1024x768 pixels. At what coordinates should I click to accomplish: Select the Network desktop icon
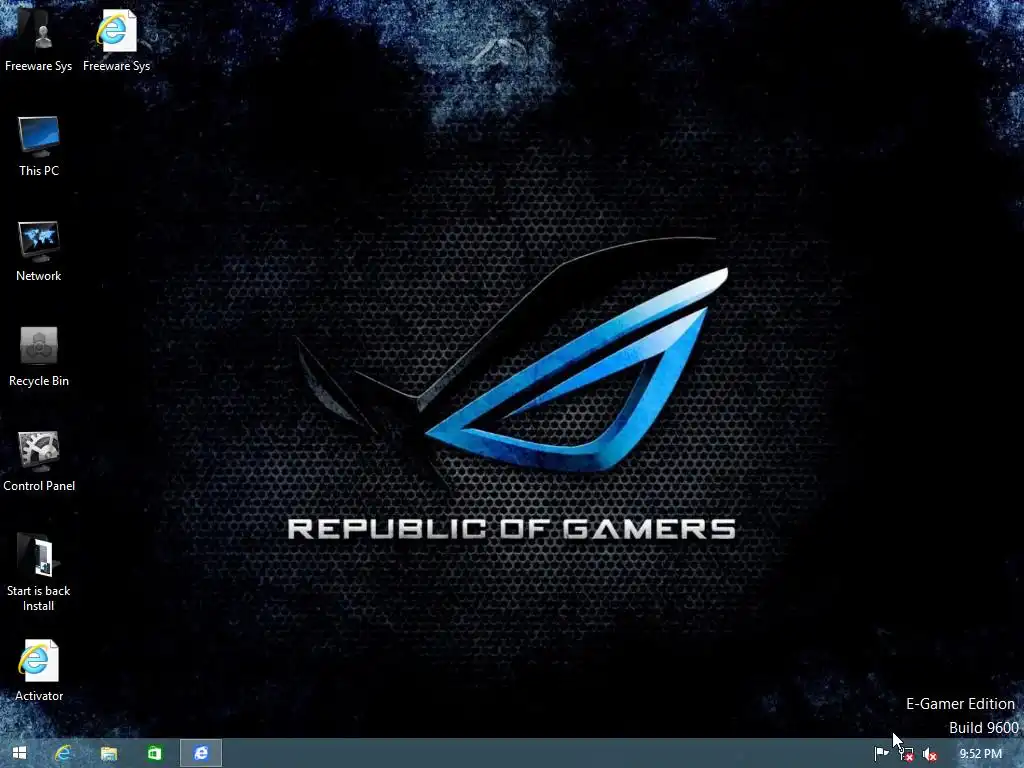point(39,251)
